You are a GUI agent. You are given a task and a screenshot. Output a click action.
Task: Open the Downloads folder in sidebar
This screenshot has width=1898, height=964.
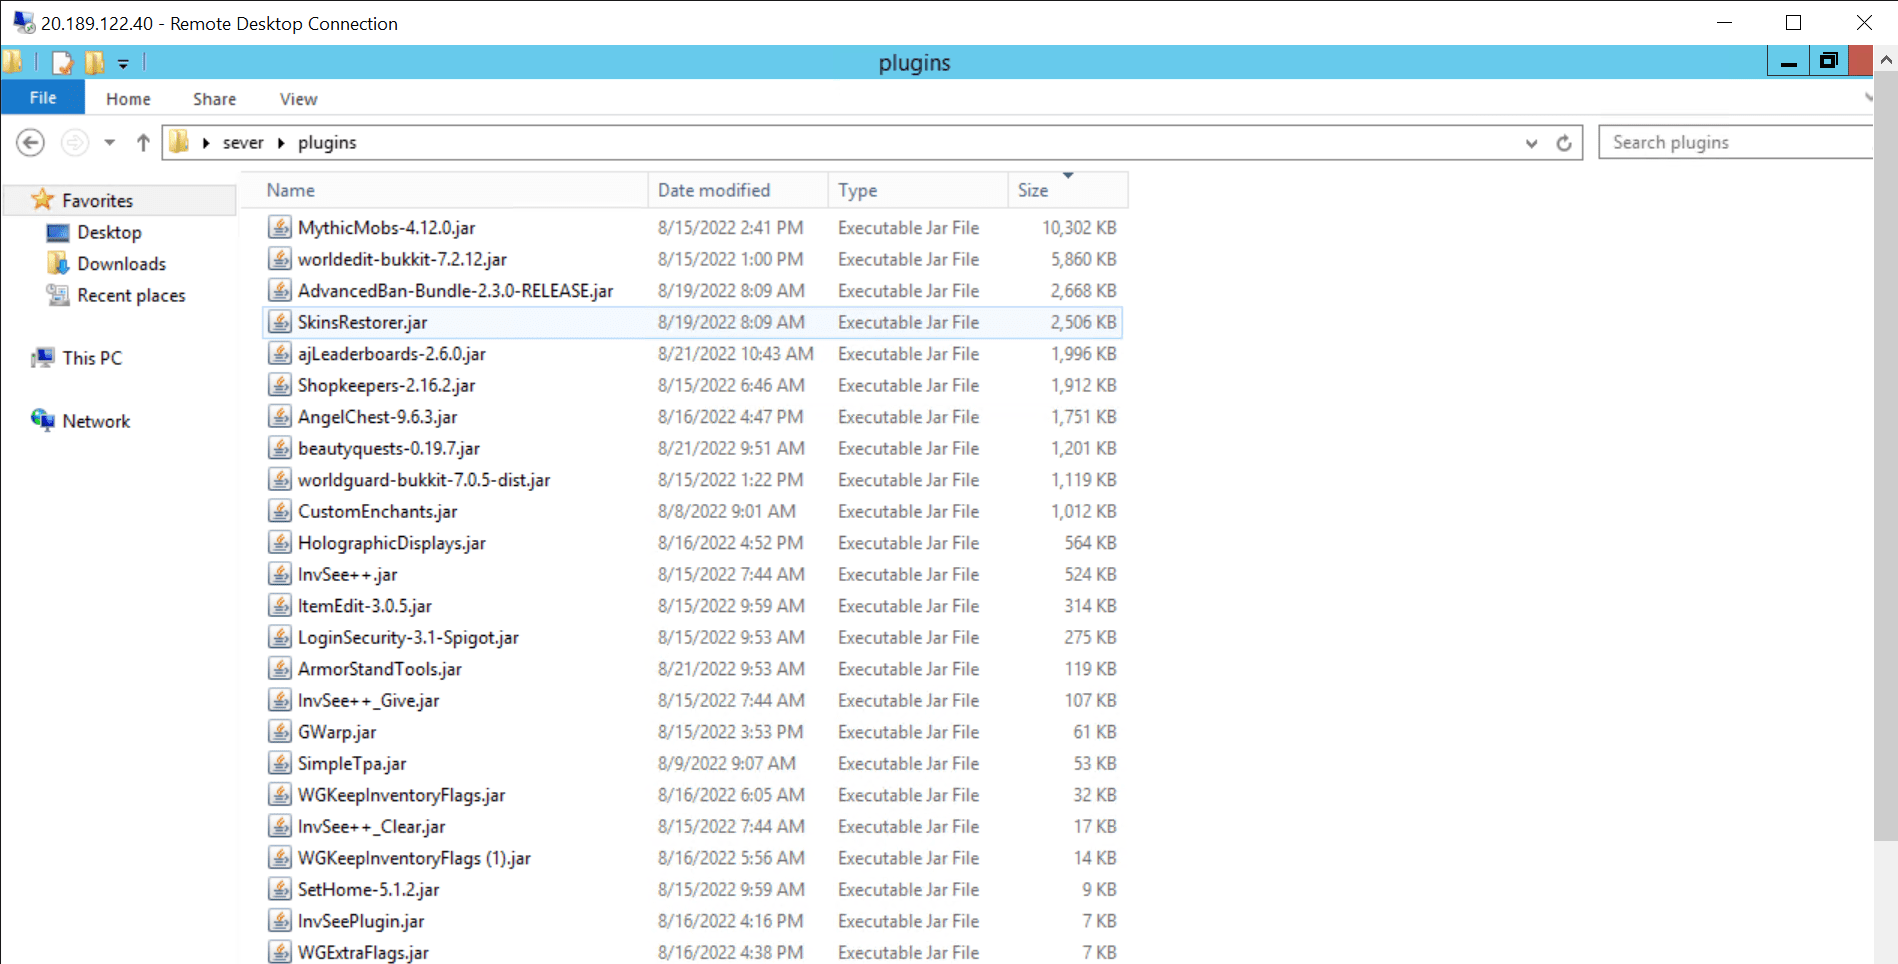tap(121, 264)
